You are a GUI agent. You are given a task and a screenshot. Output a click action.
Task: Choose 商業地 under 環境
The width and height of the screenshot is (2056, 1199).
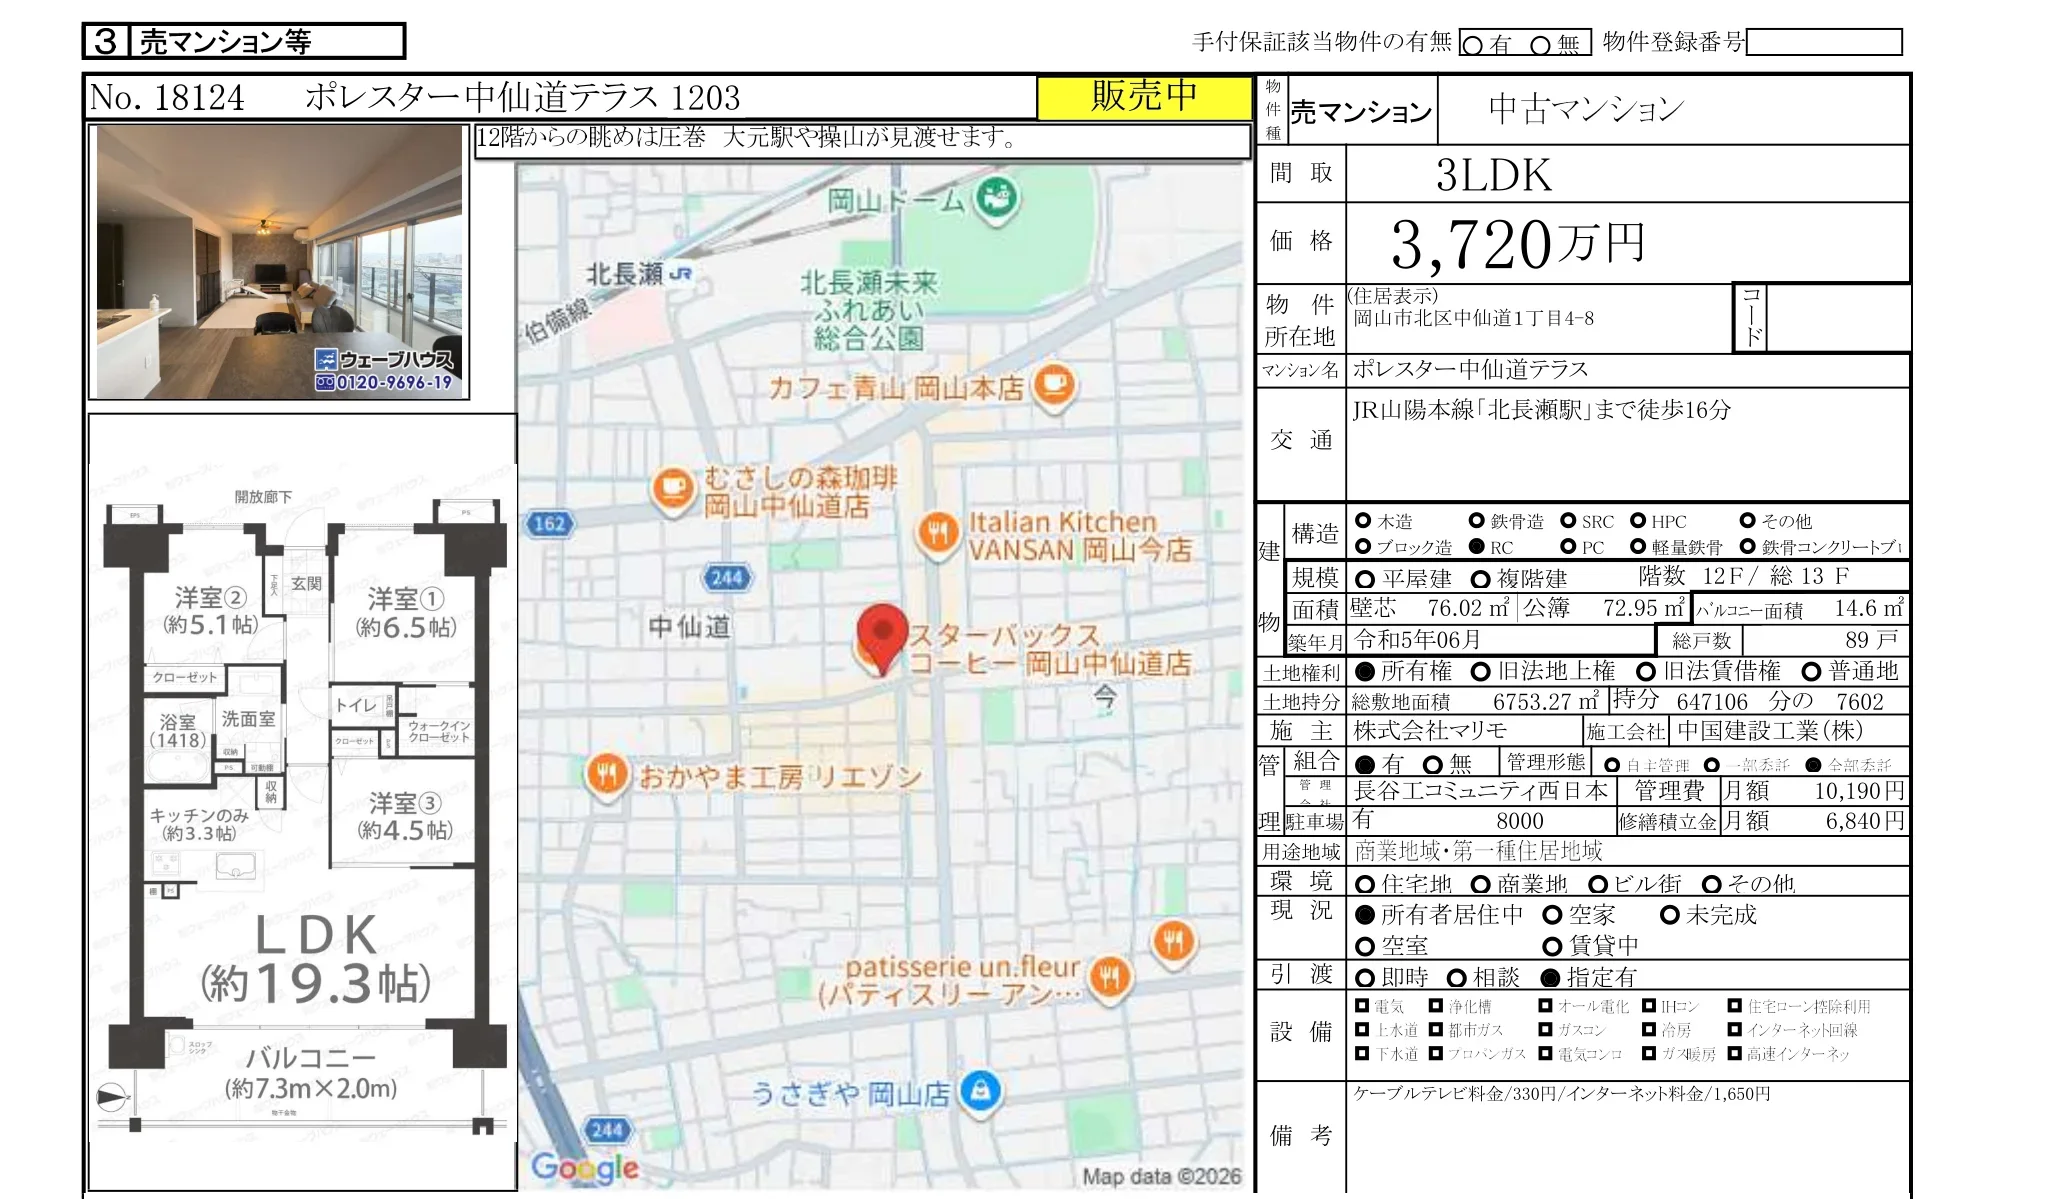[x=1481, y=885]
